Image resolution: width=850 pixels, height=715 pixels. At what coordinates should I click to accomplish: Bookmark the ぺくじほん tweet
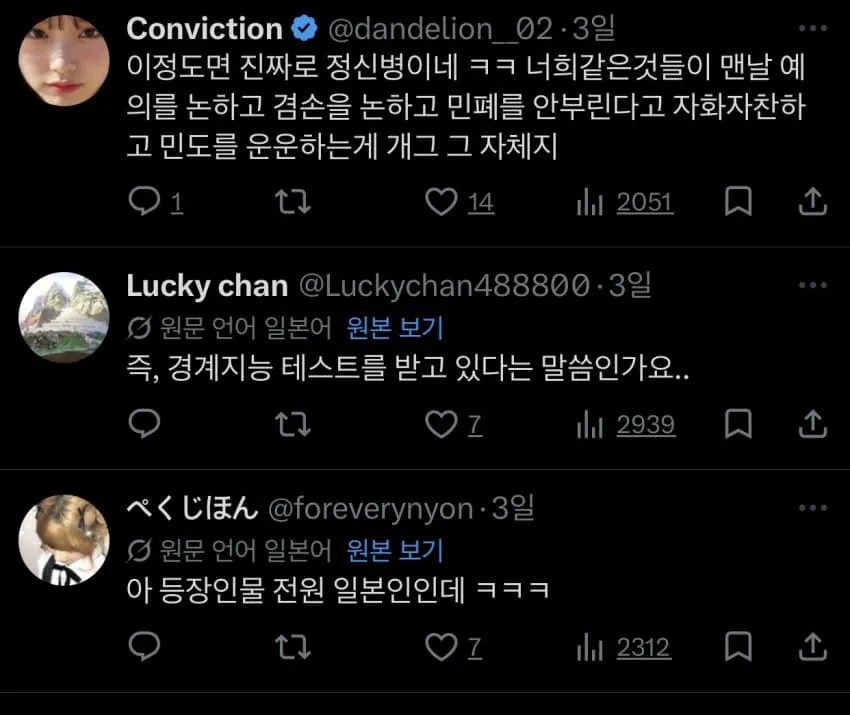[x=738, y=647]
